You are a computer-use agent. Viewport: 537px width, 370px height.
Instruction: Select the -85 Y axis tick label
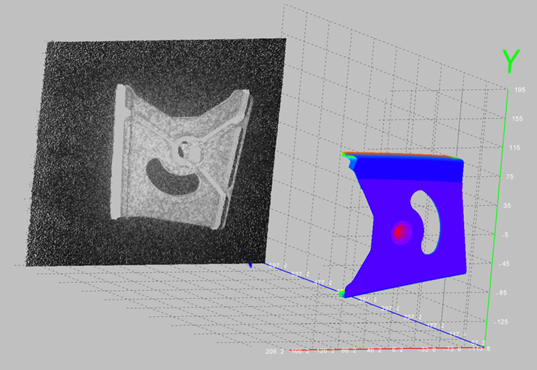pyautogui.click(x=501, y=293)
